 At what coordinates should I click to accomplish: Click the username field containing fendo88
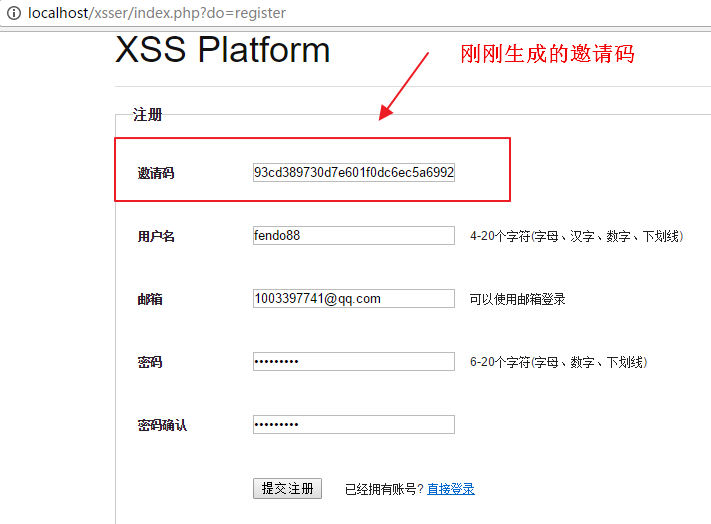click(x=354, y=236)
